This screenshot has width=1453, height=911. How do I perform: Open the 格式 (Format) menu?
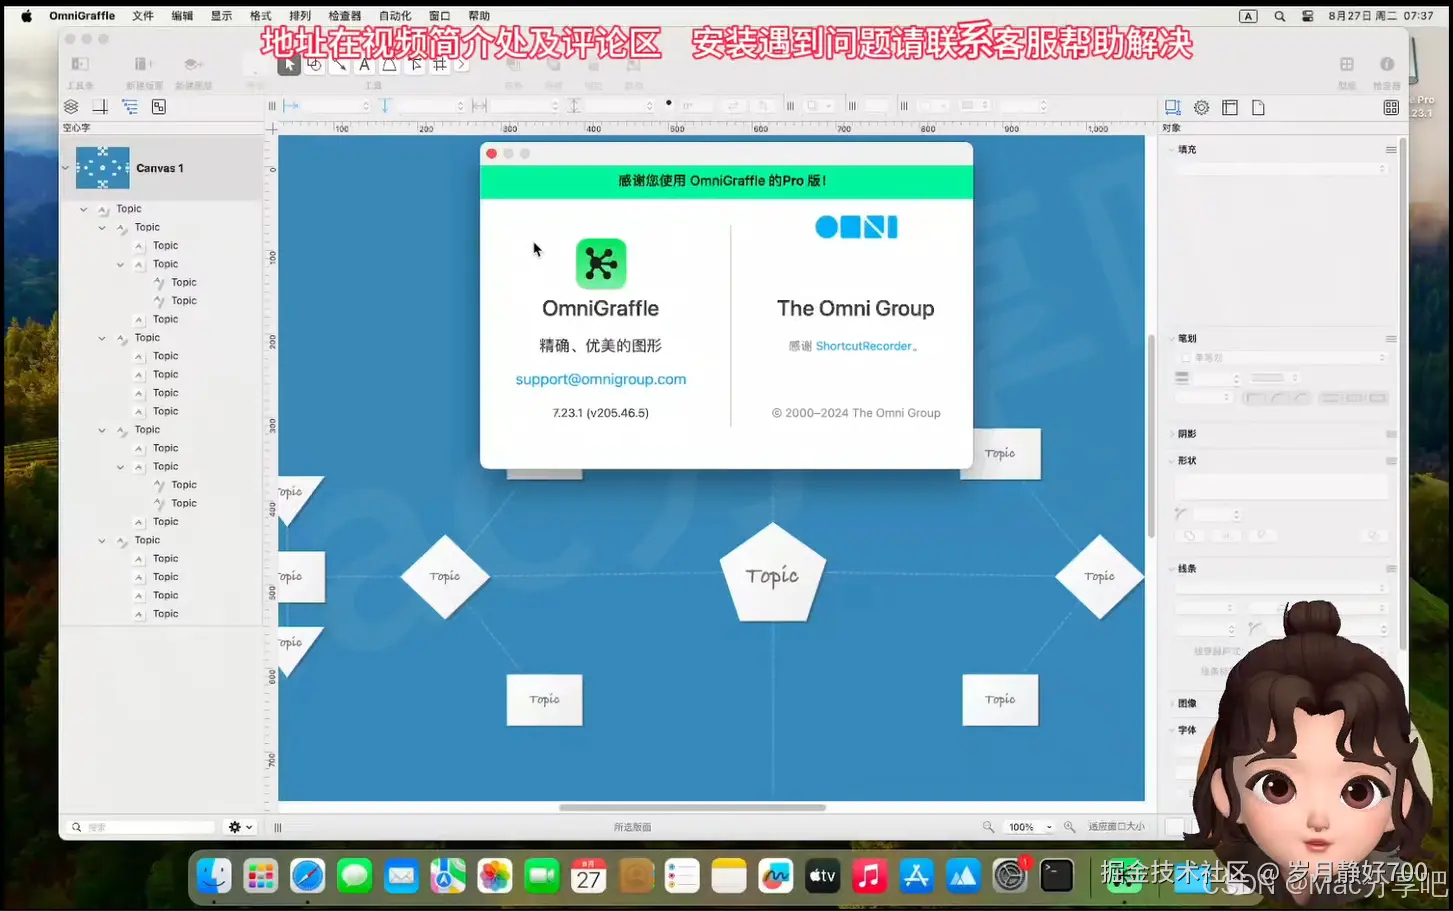coord(261,16)
